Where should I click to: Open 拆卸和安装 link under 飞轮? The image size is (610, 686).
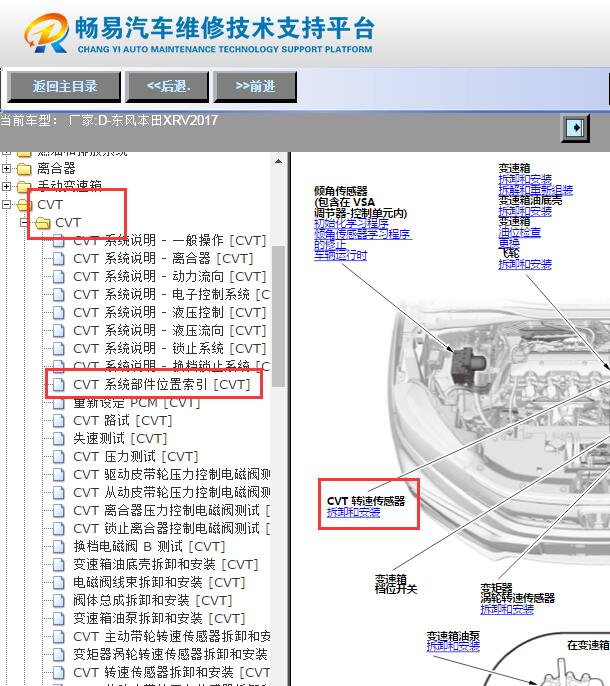(x=525, y=264)
